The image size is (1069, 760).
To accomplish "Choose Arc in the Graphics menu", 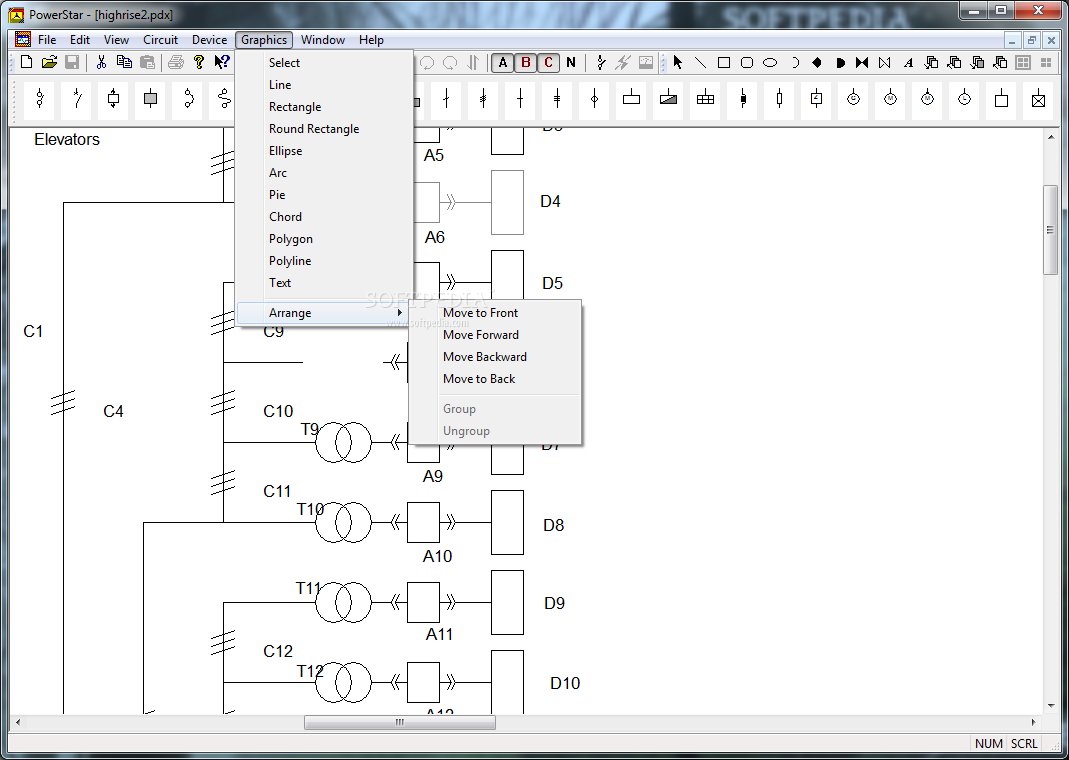I will click(325, 173).
